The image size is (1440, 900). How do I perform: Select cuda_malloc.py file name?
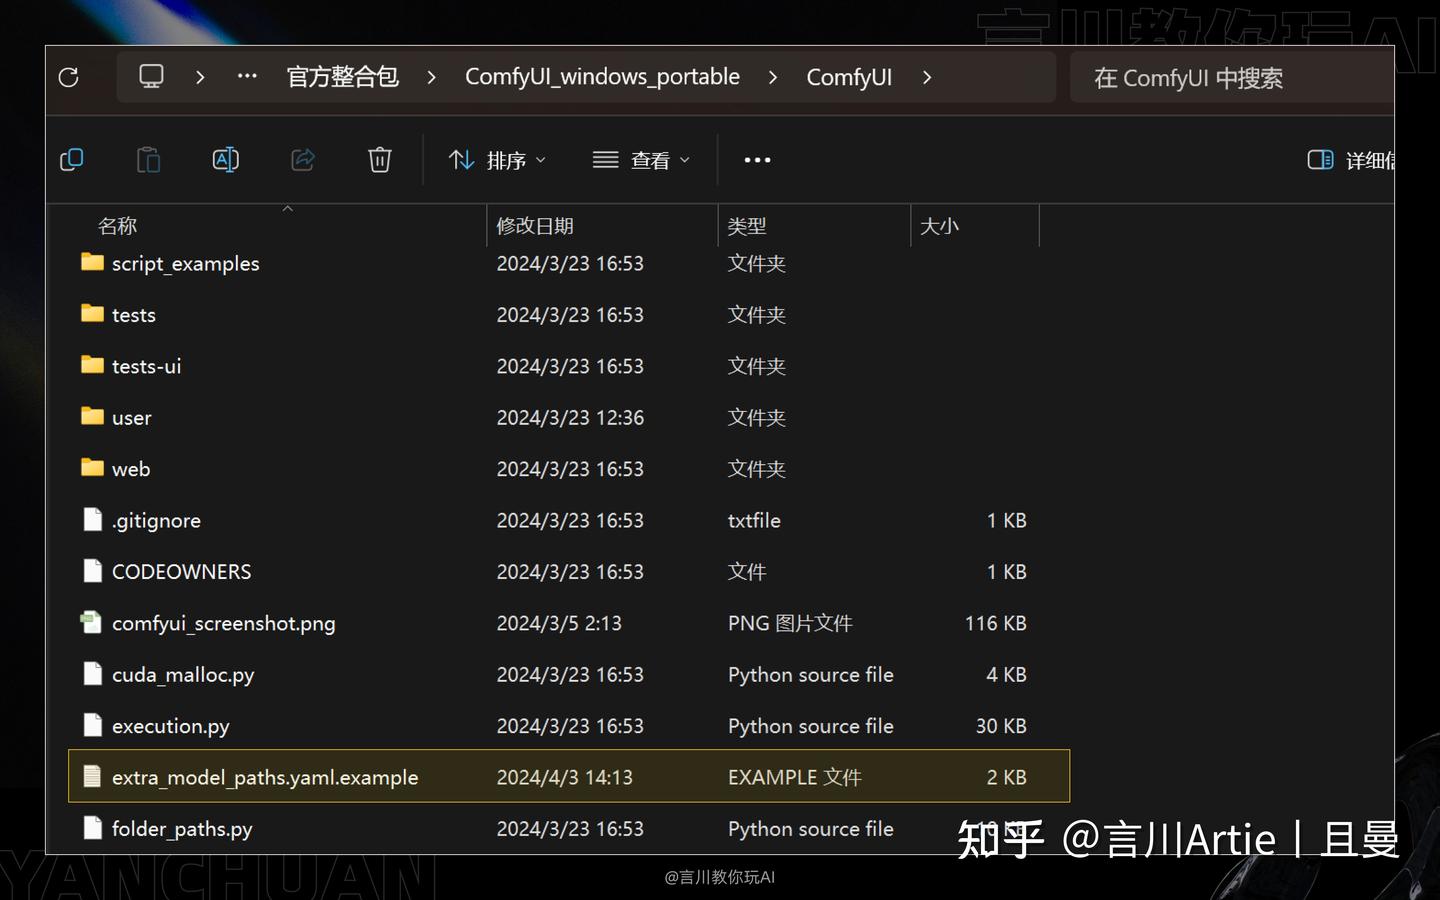click(x=183, y=675)
